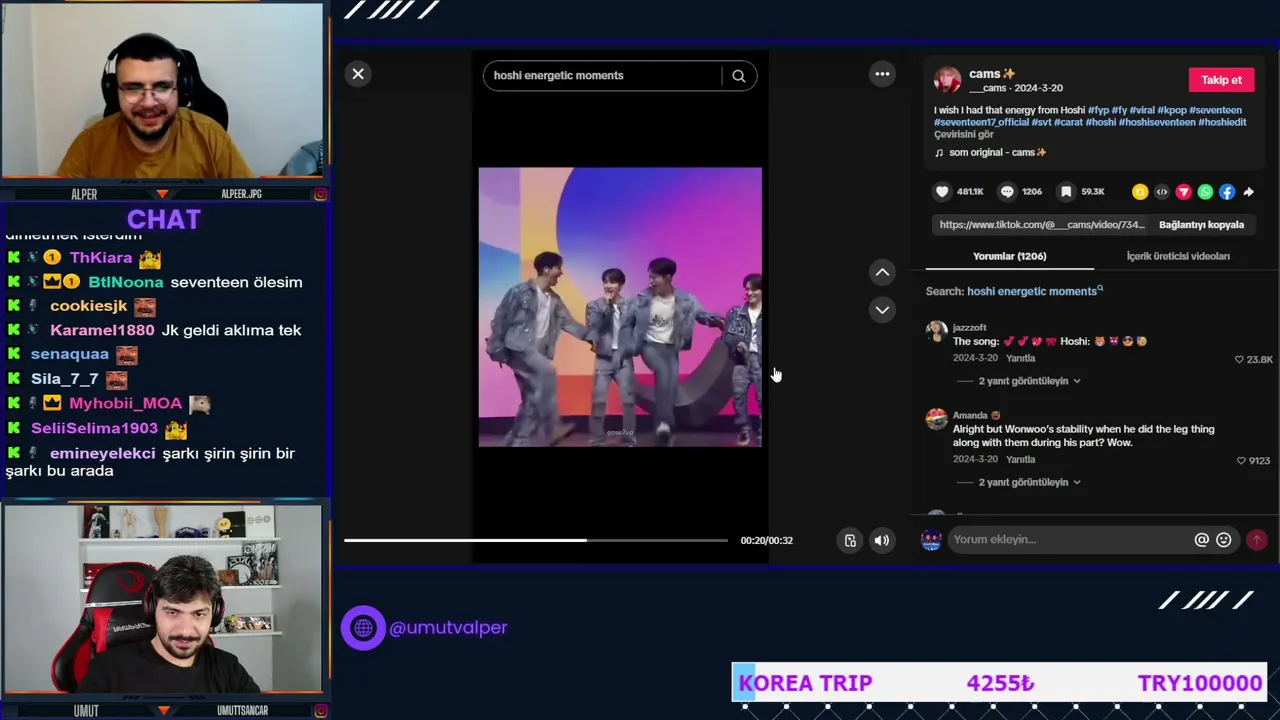Viewport: 1280px width, 720px height.
Task: Reply to Amanda's comment via Yanıtla
Action: point(1020,460)
